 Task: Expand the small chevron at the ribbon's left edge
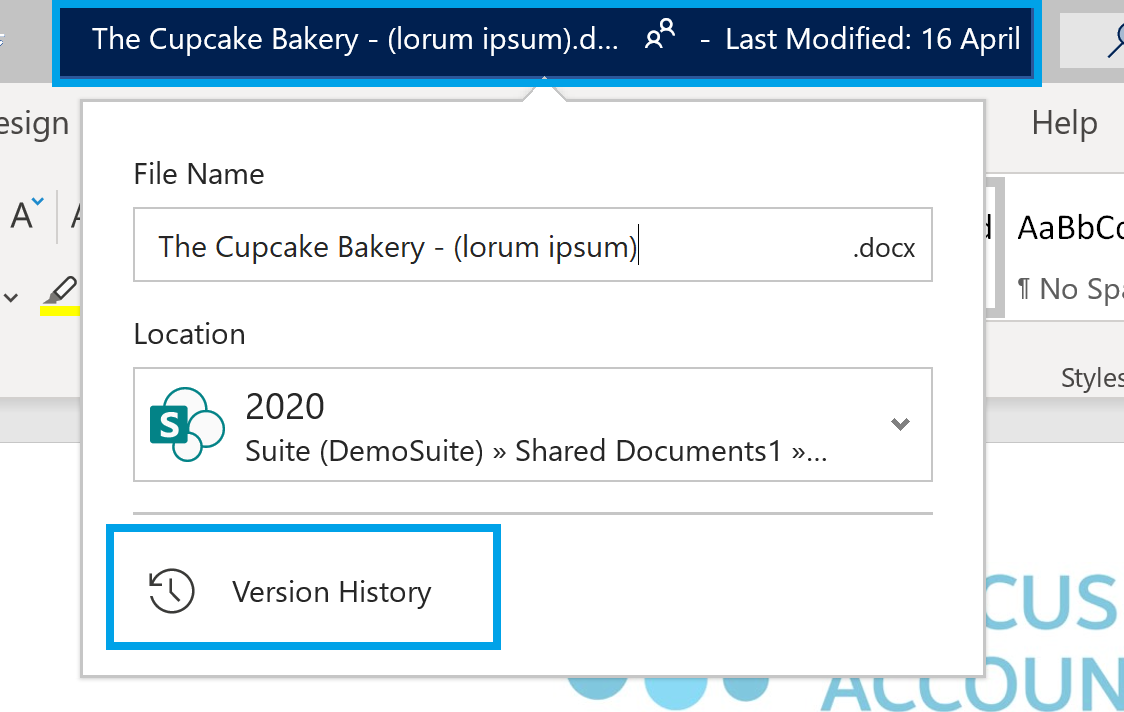click(x=8, y=297)
